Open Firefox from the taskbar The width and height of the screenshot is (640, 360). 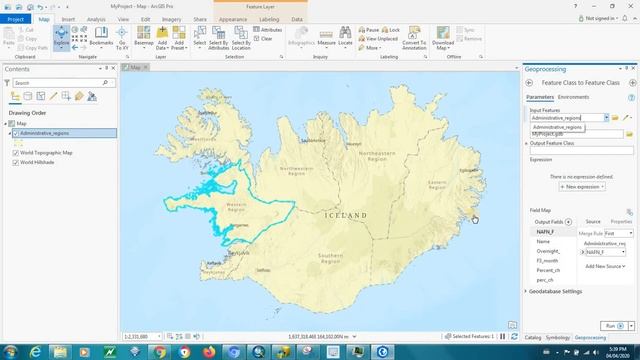coord(209,352)
